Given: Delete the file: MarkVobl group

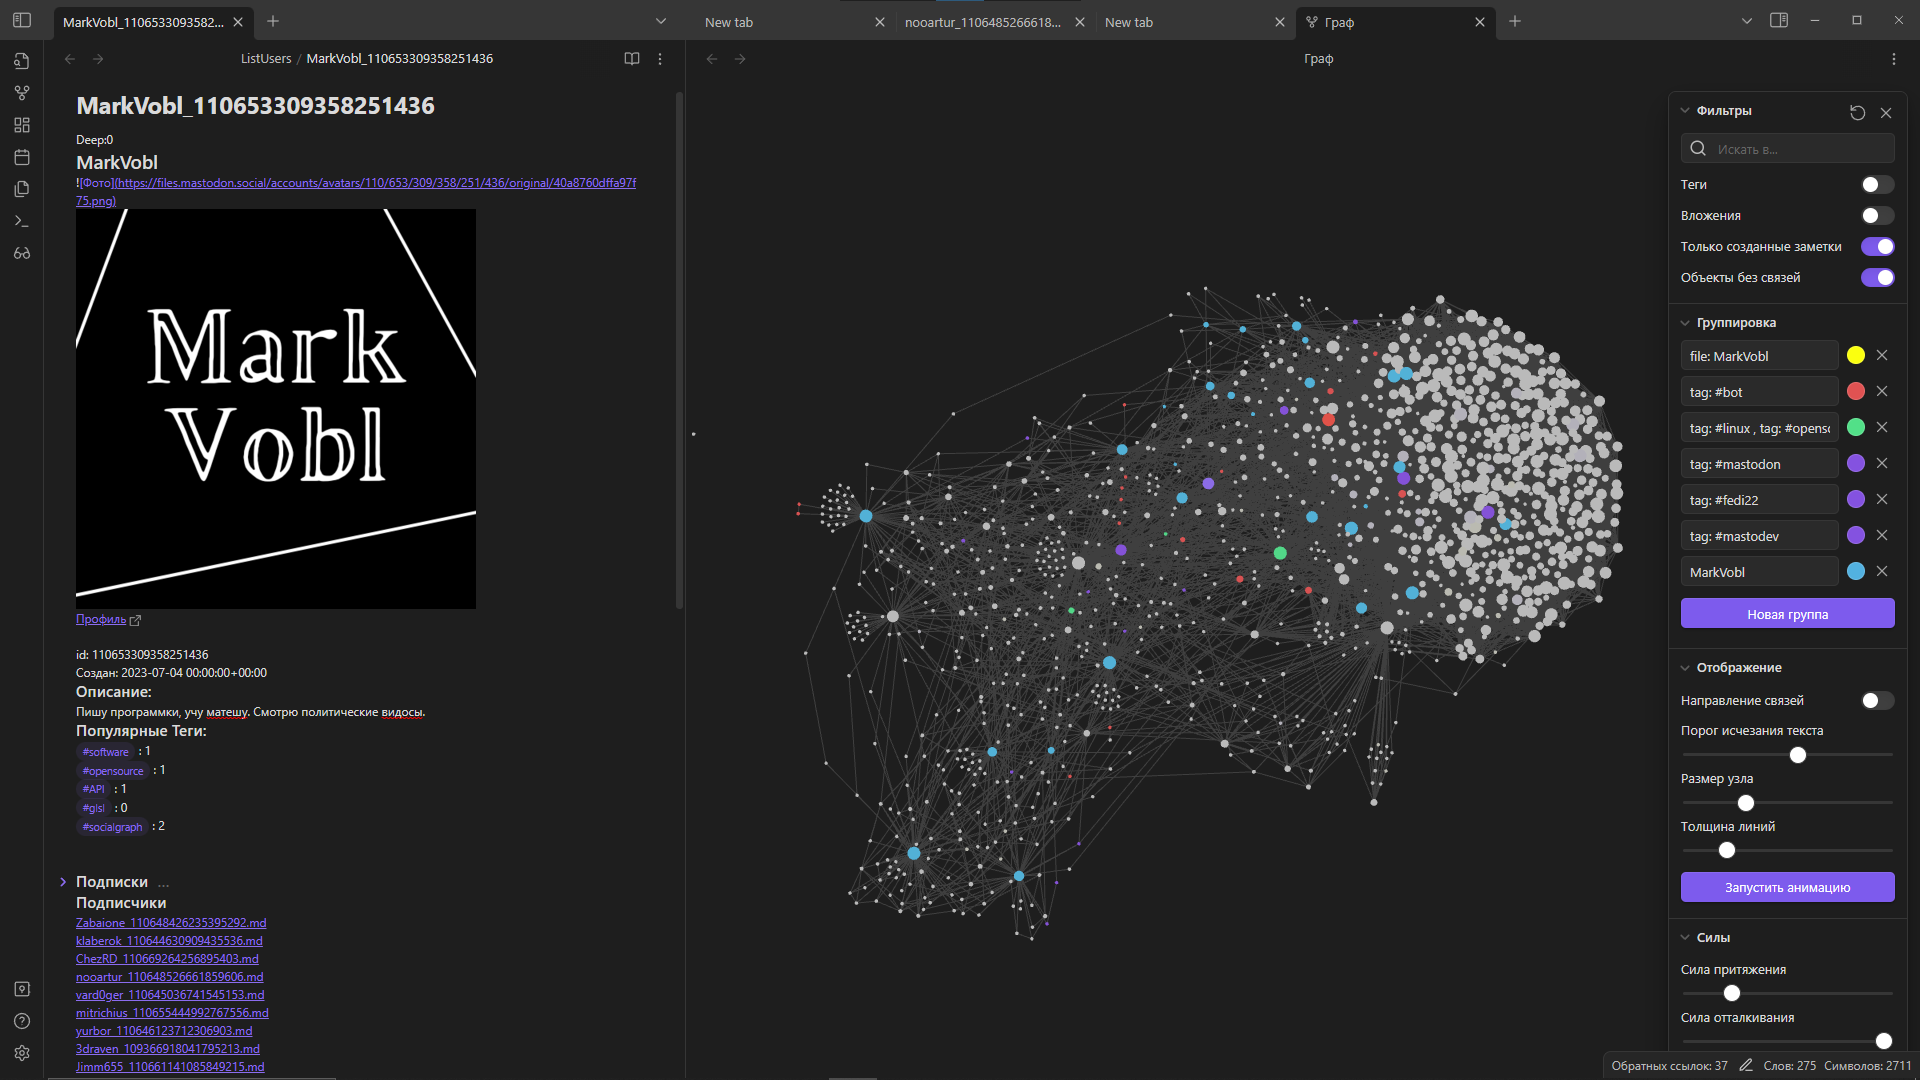Looking at the screenshot, I should [x=1882, y=355].
